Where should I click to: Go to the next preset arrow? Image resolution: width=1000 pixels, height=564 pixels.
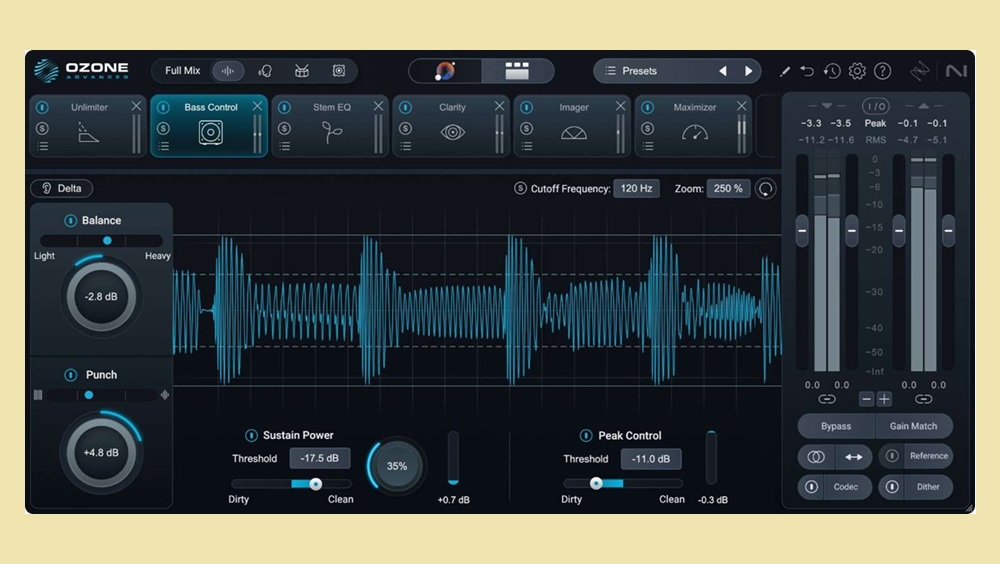(749, 71)
